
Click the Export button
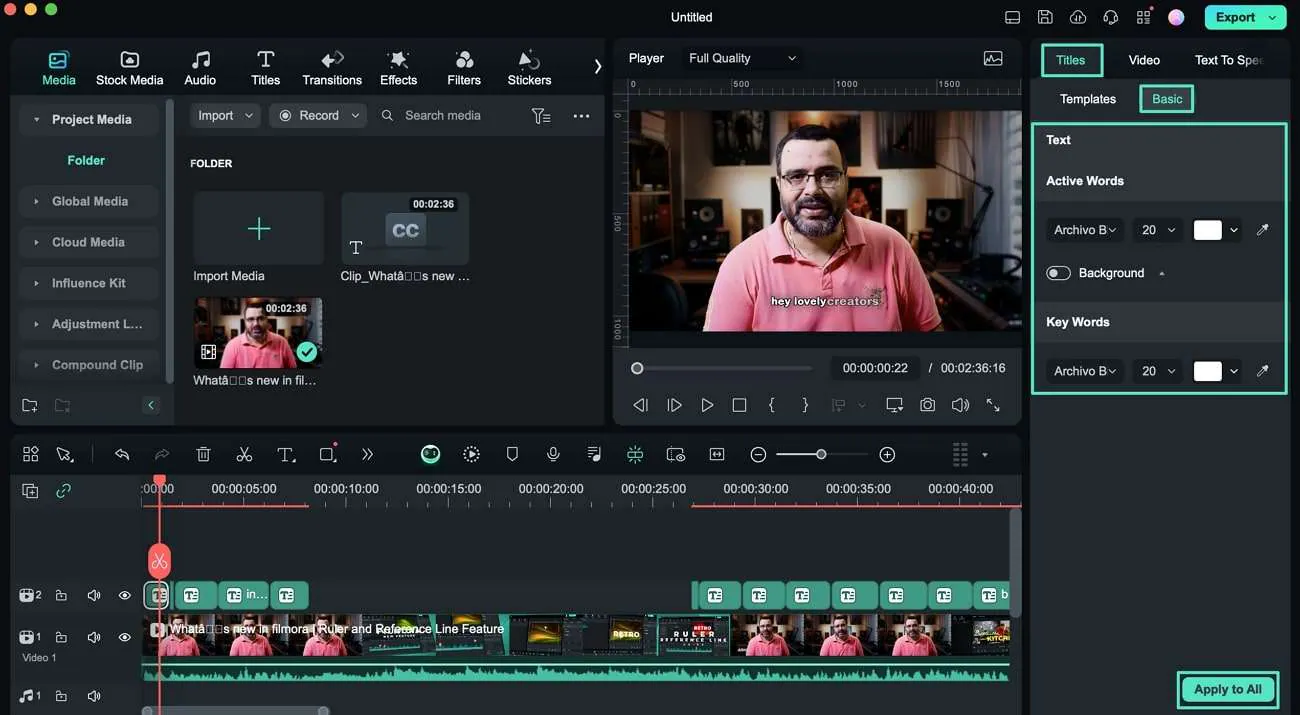pos(1236,17)
